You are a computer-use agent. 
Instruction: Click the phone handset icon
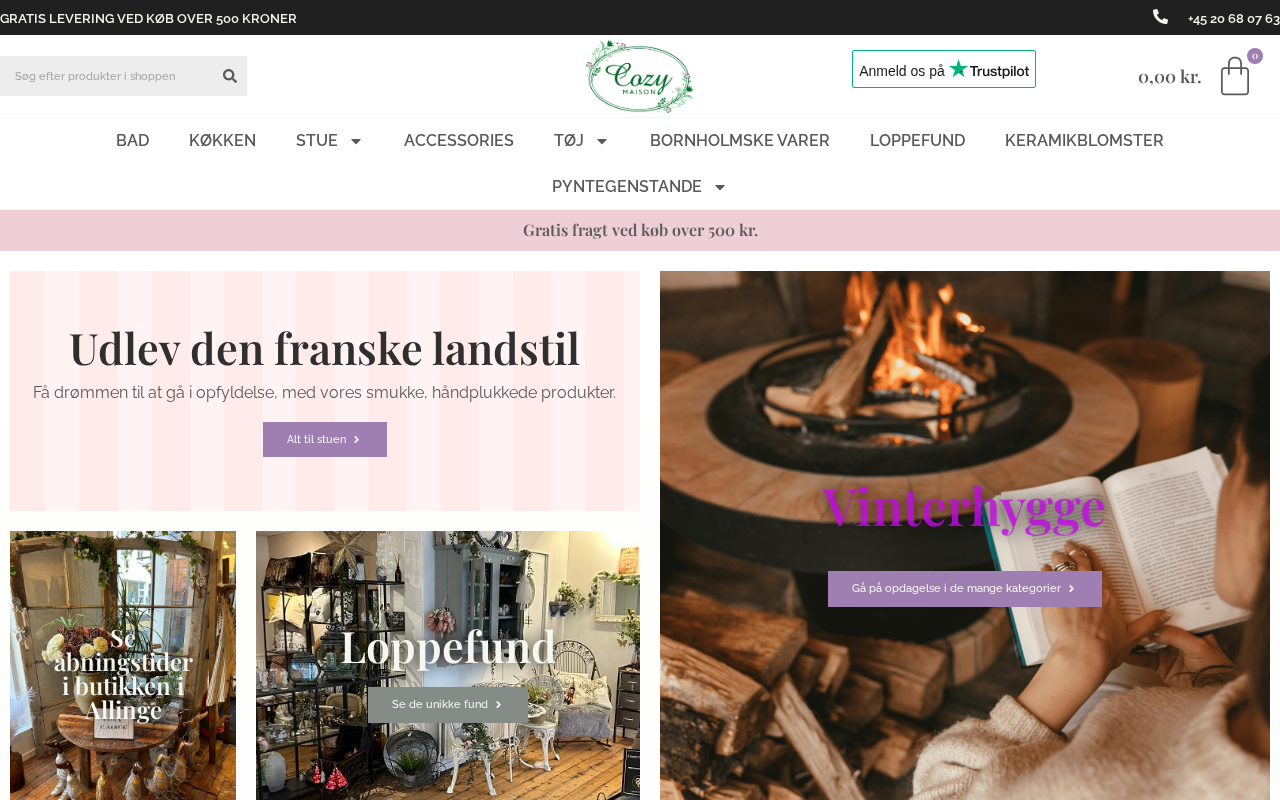point(1160,17)
